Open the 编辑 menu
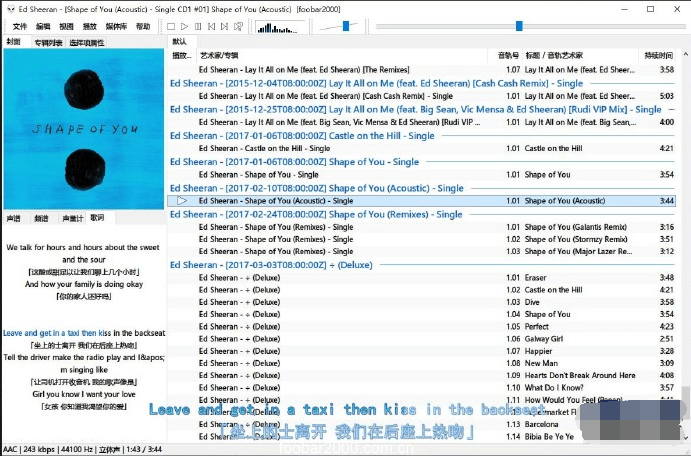 (43, 26)
